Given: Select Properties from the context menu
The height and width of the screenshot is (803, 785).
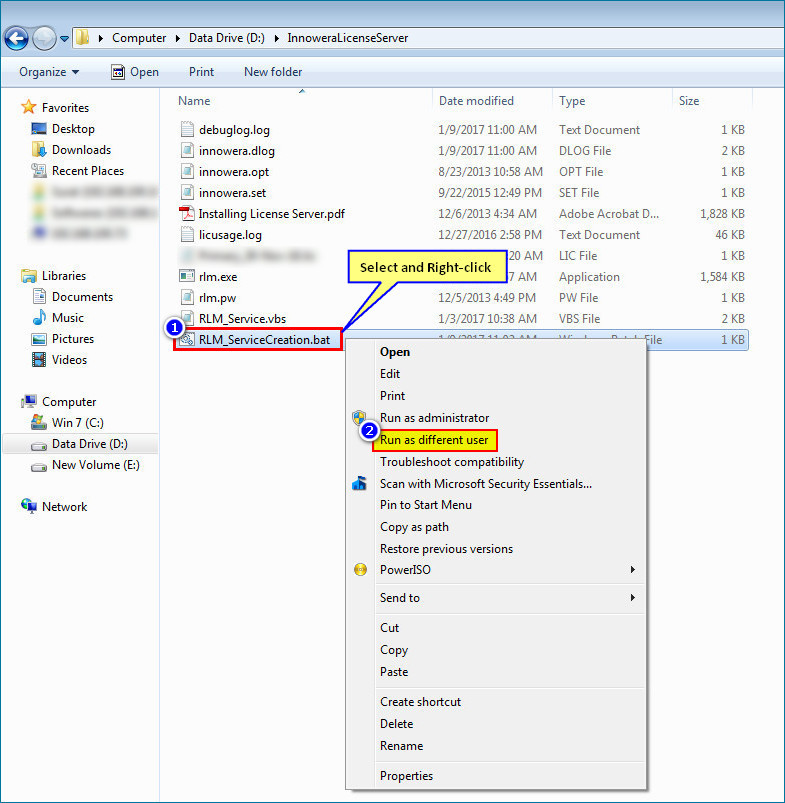Looking at the screenshot, I should [x=406, y=776].
